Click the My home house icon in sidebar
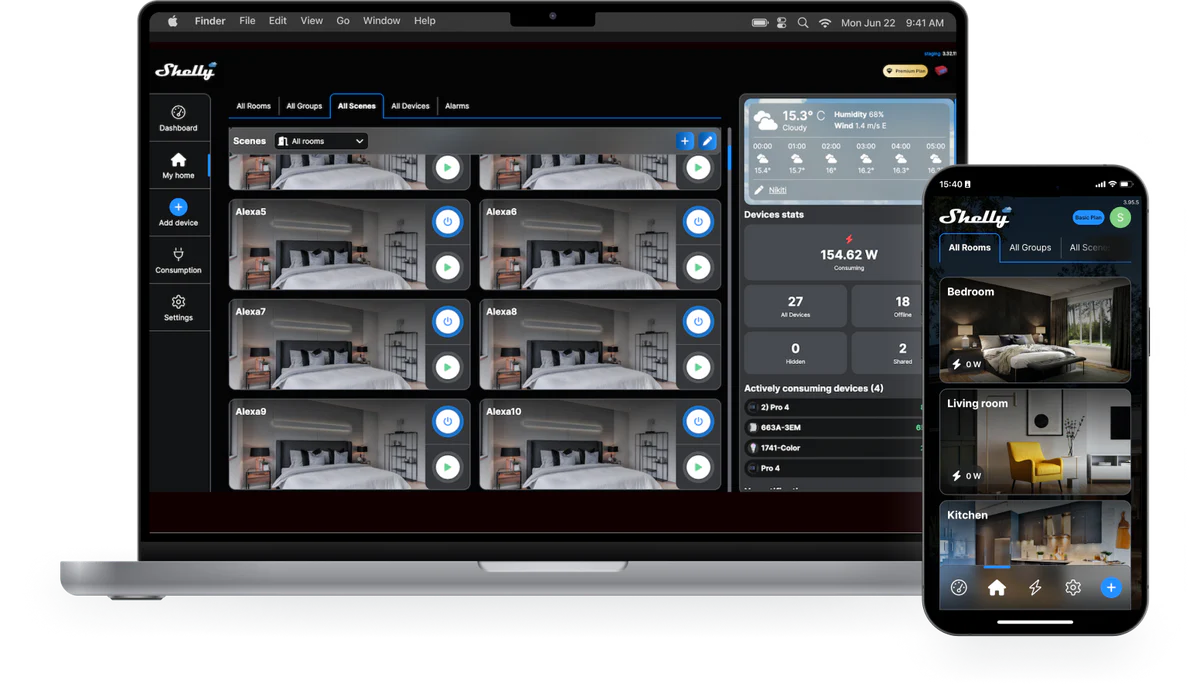The height and width of the screenshot is (697, 1200). tap(178, 160)
